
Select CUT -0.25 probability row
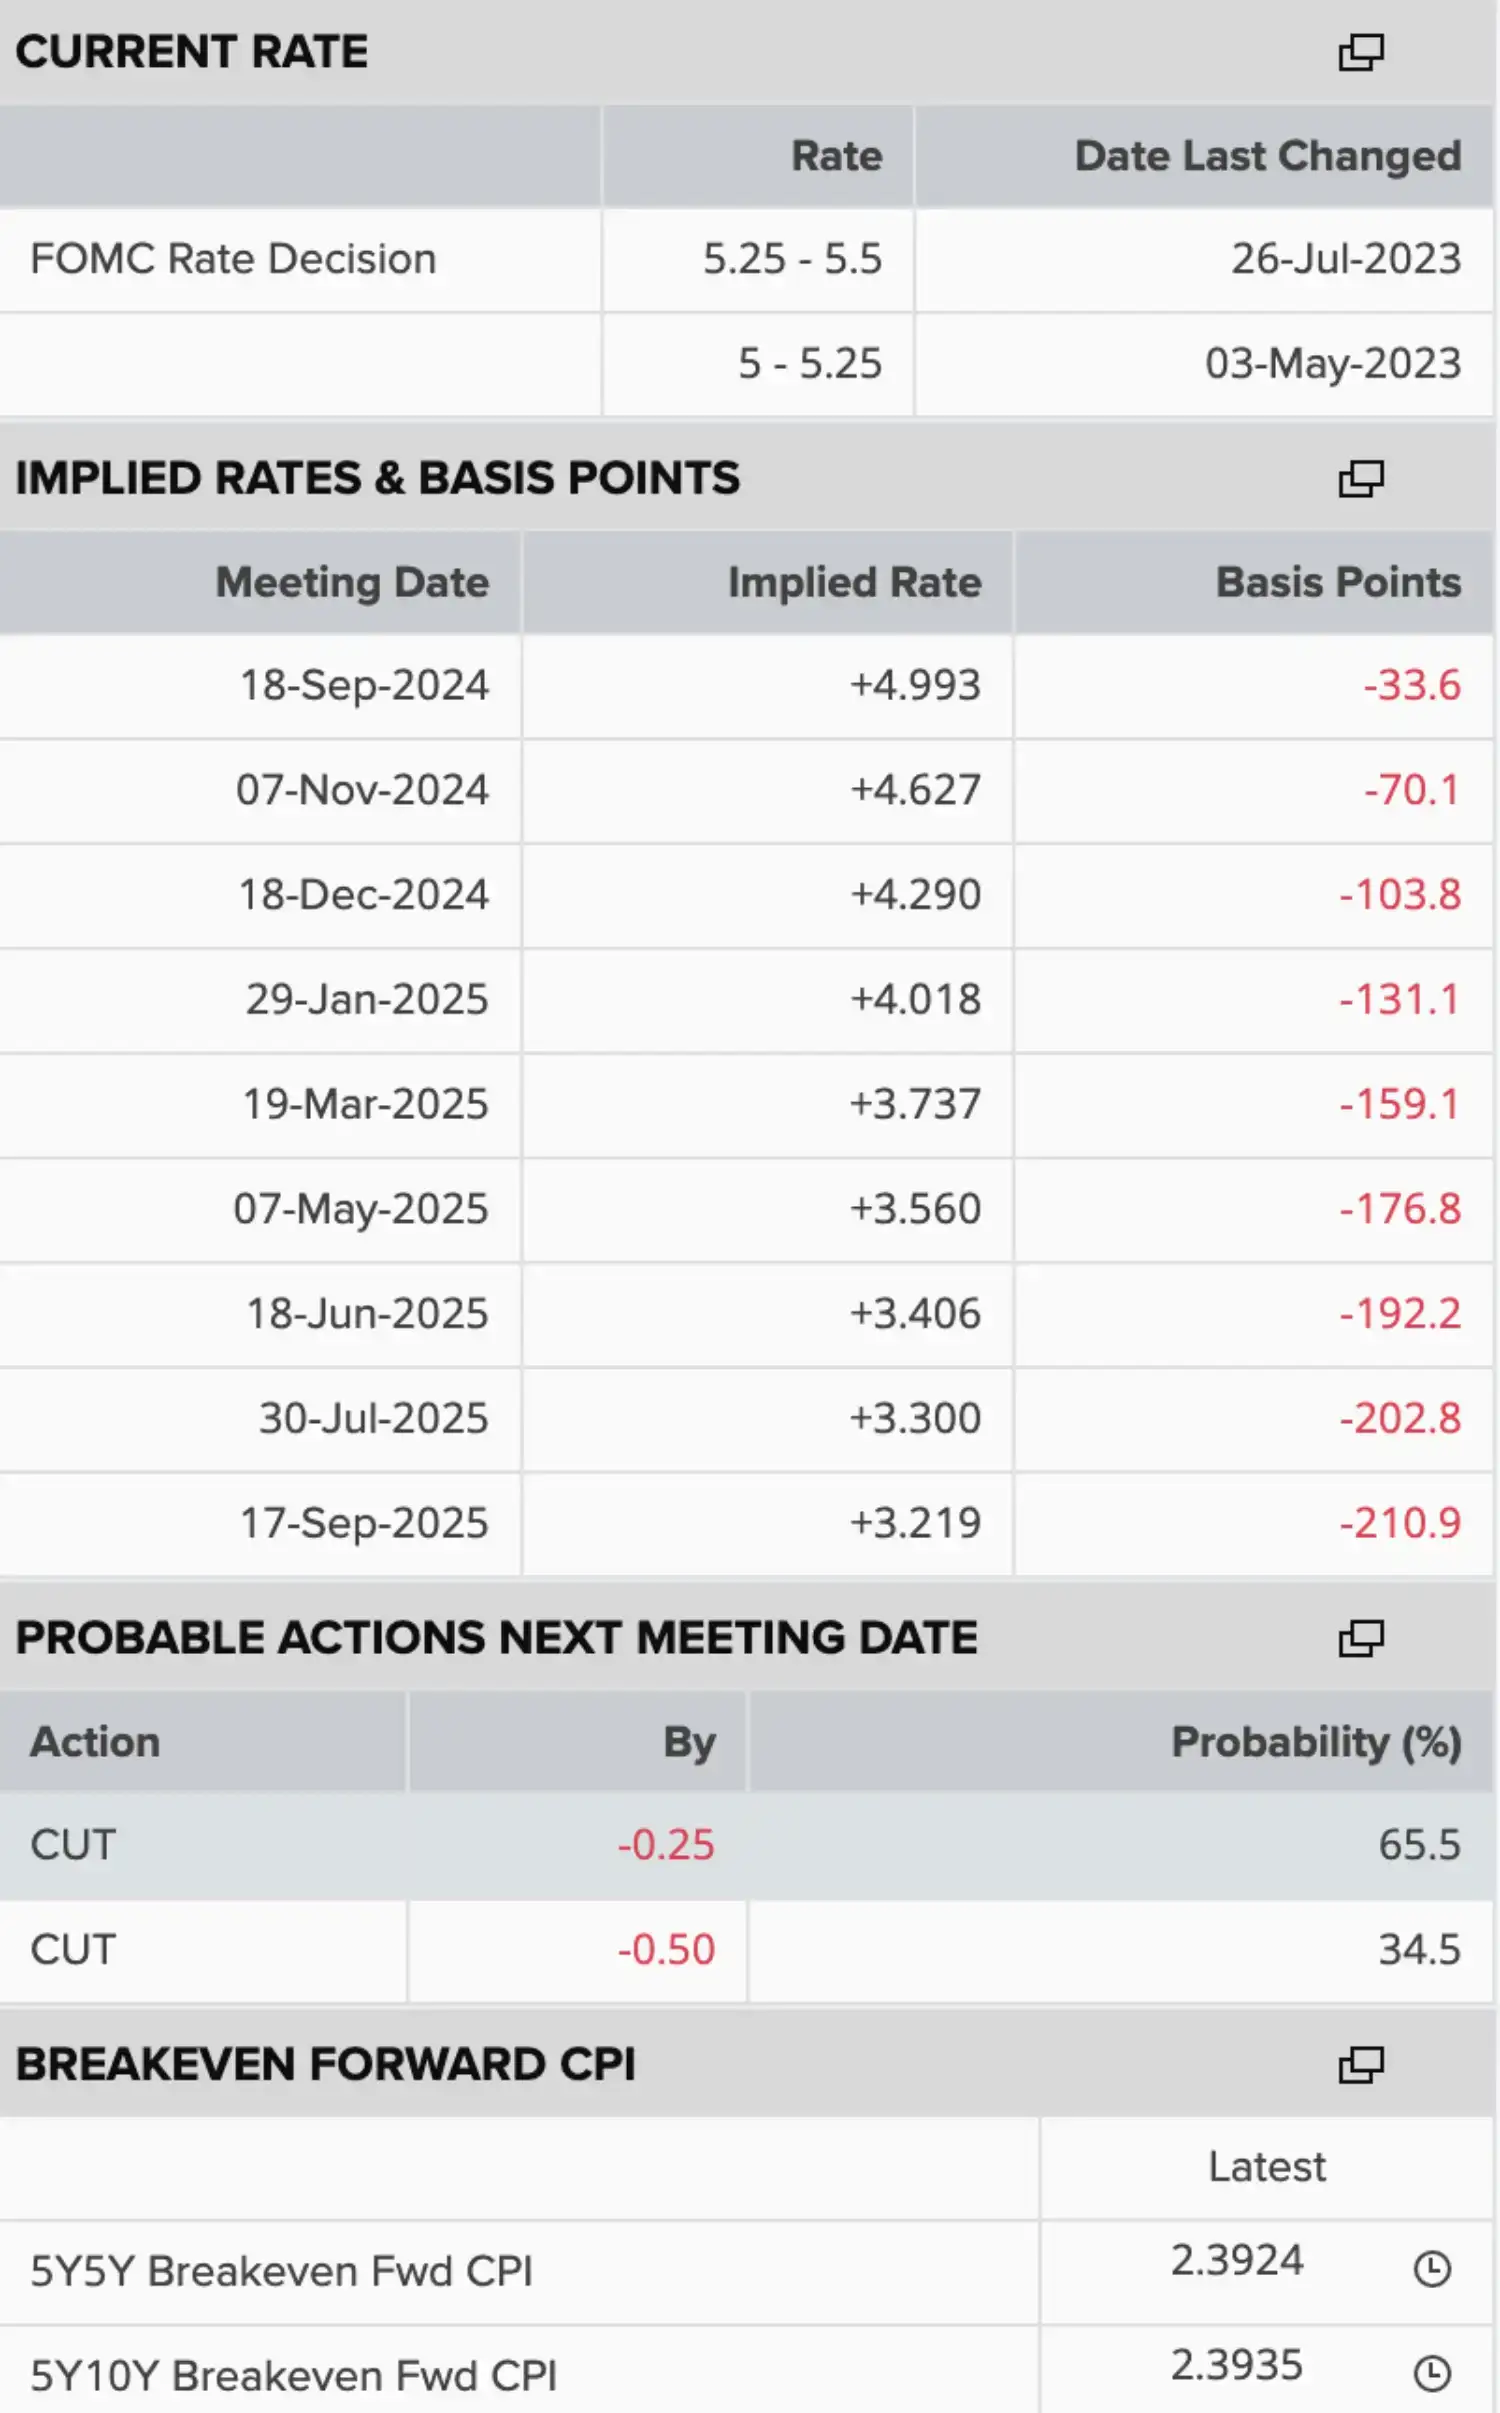click(747, 1845)
